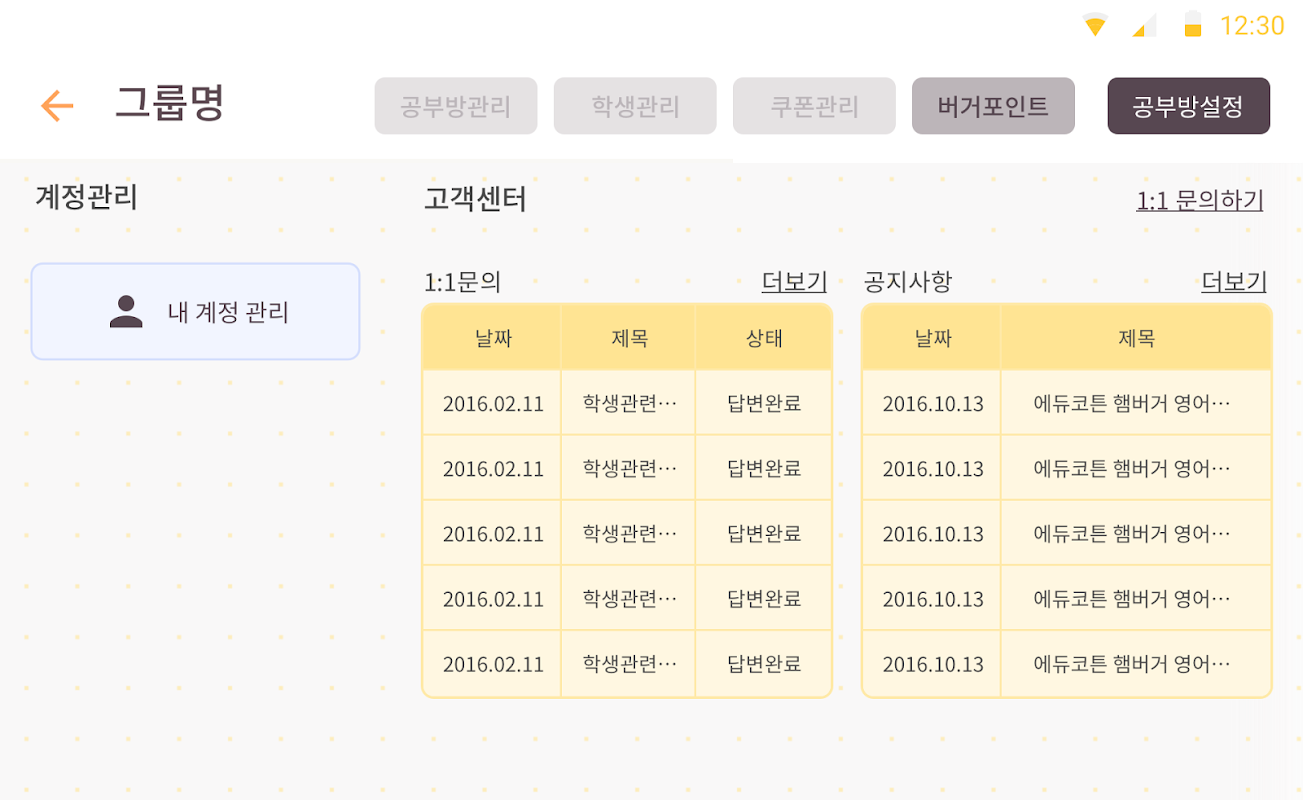Screen dimensions: 1303x800
Task: Open the first 학생관련 inquiry row
Action: tap(629, 403)
